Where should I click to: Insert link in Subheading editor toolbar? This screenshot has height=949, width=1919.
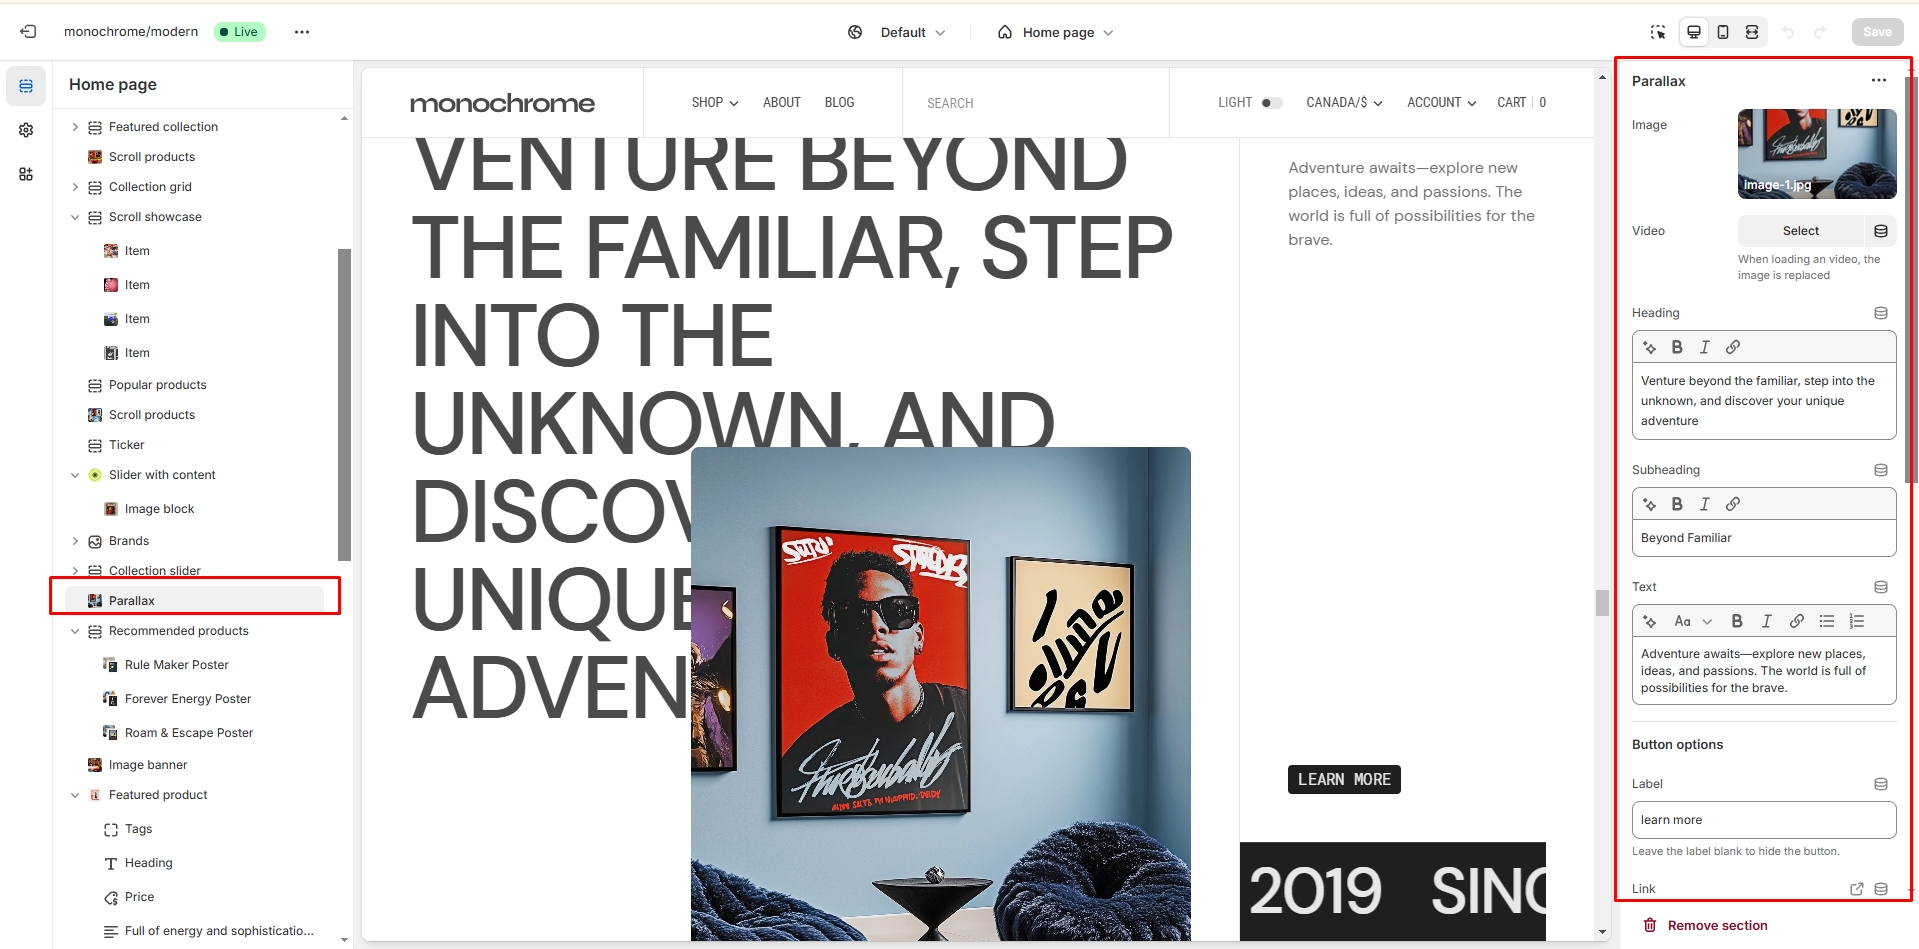[1733, 504]
